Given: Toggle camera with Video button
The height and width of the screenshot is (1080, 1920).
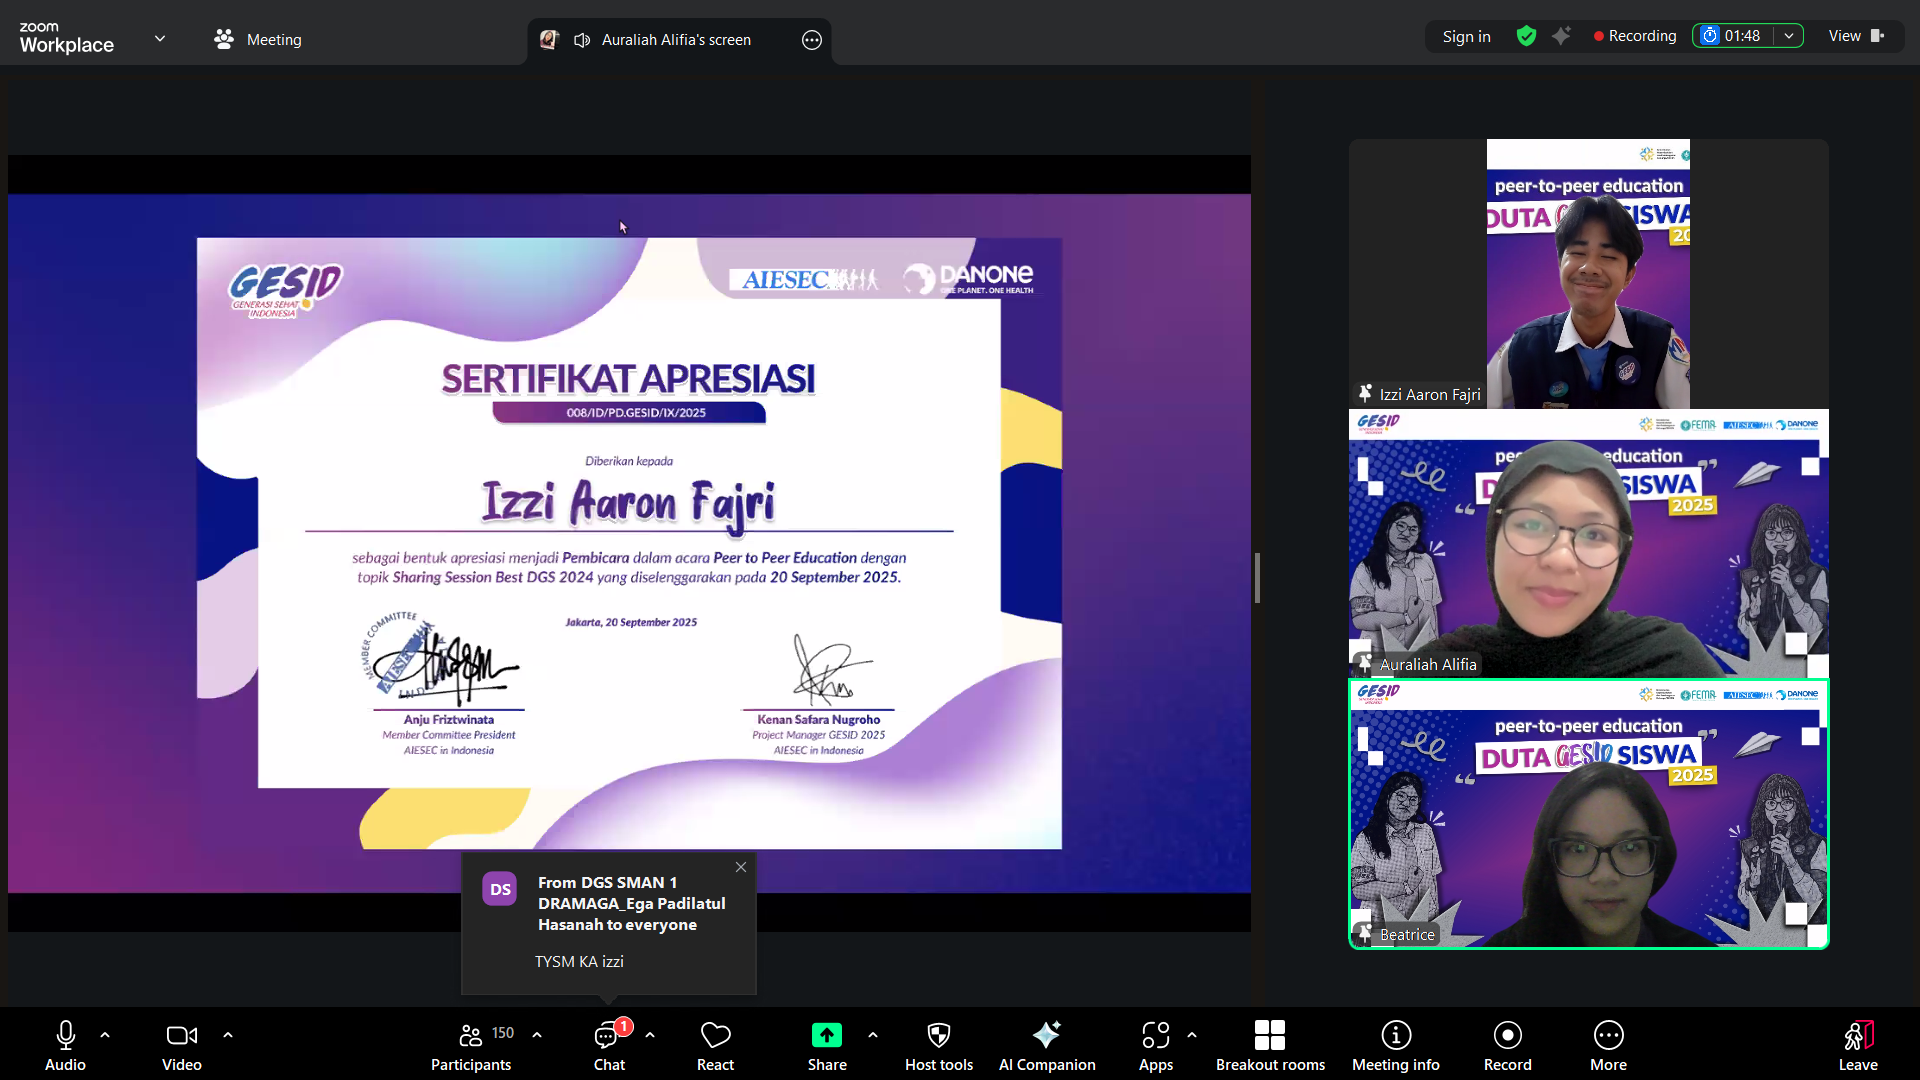Looking at the screenshot, I should [x=181, y=1036].
